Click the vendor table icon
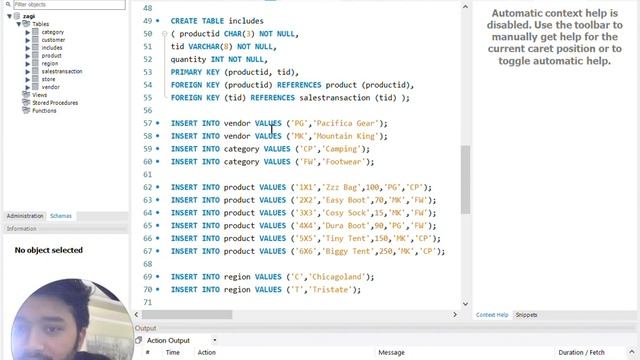Image resolution: width=640 pixels, height=360 pixels. point(36,87)
